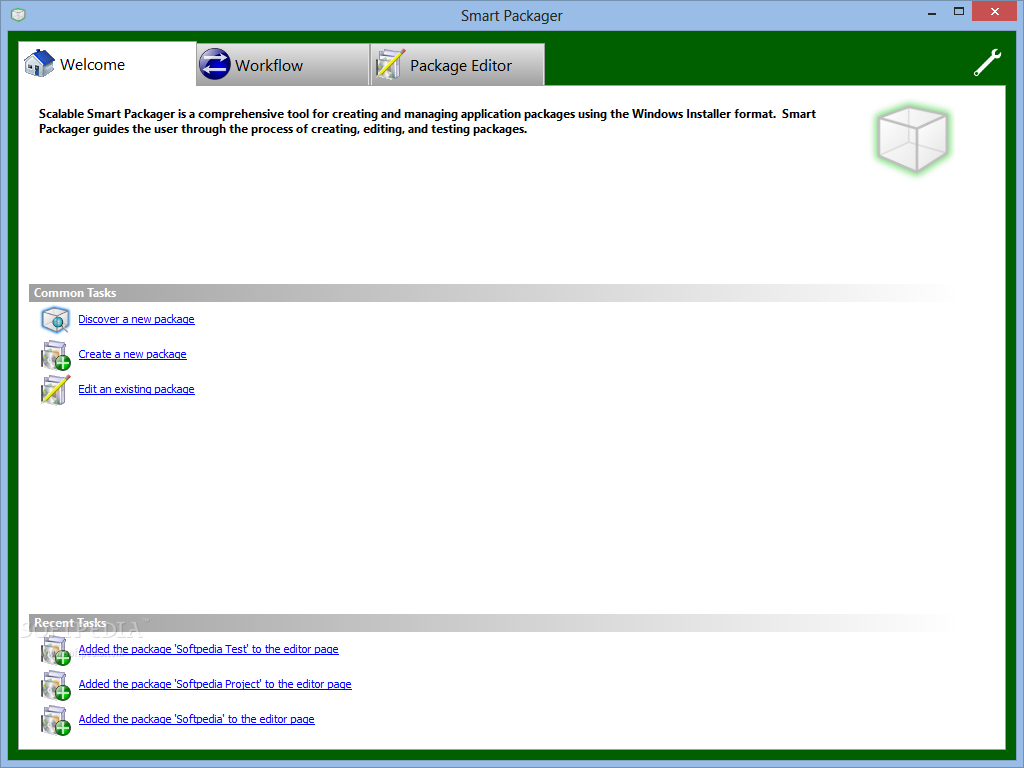Open recent task 'Softpedia Project' link
Image resolution: width=1024 pixels, height=768 pixels.
215,684
